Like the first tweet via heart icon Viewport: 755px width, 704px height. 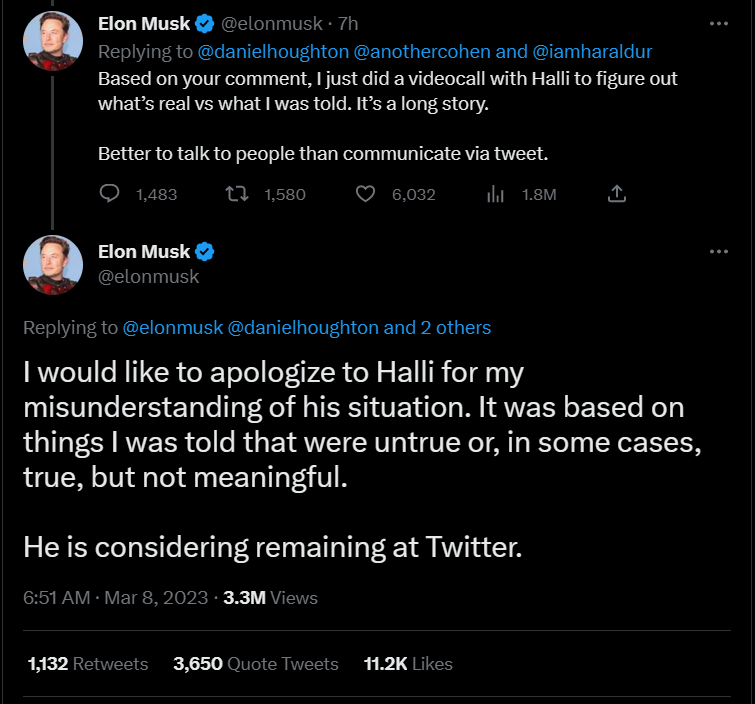point(366,194)
